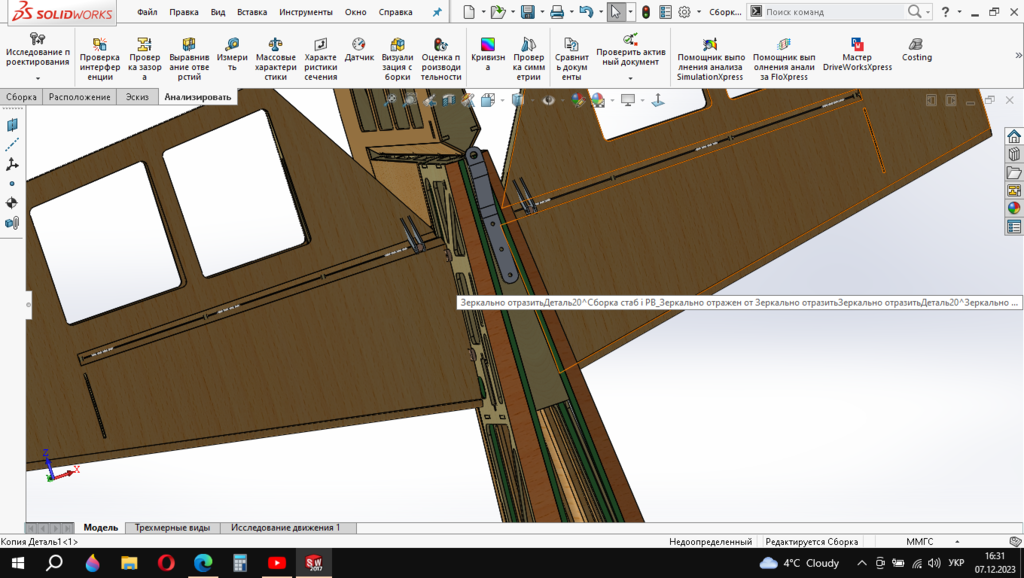Switch to Исследование движения 1 tab
This screenshot has width=1024, height=578.
(x=285, y=527)
